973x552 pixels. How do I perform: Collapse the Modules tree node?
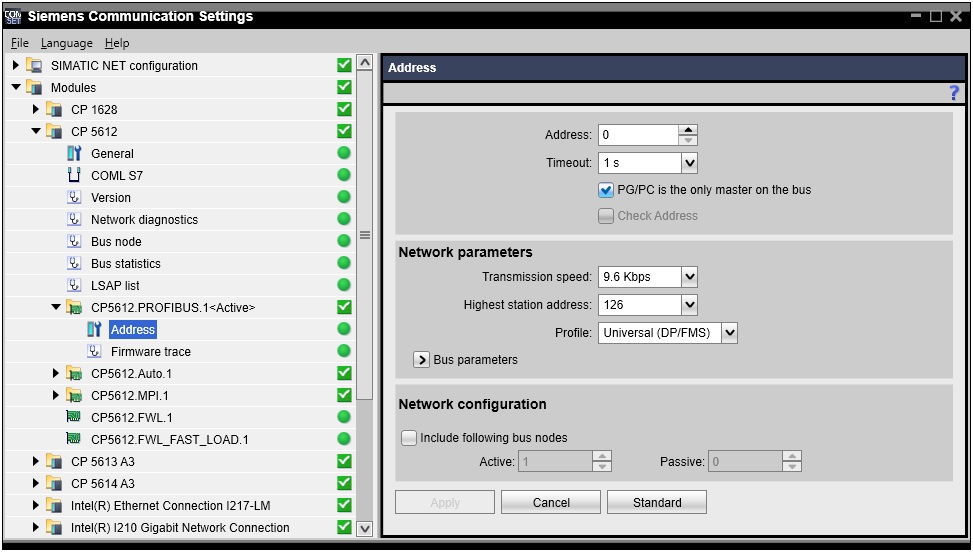(x=16, y=87)
